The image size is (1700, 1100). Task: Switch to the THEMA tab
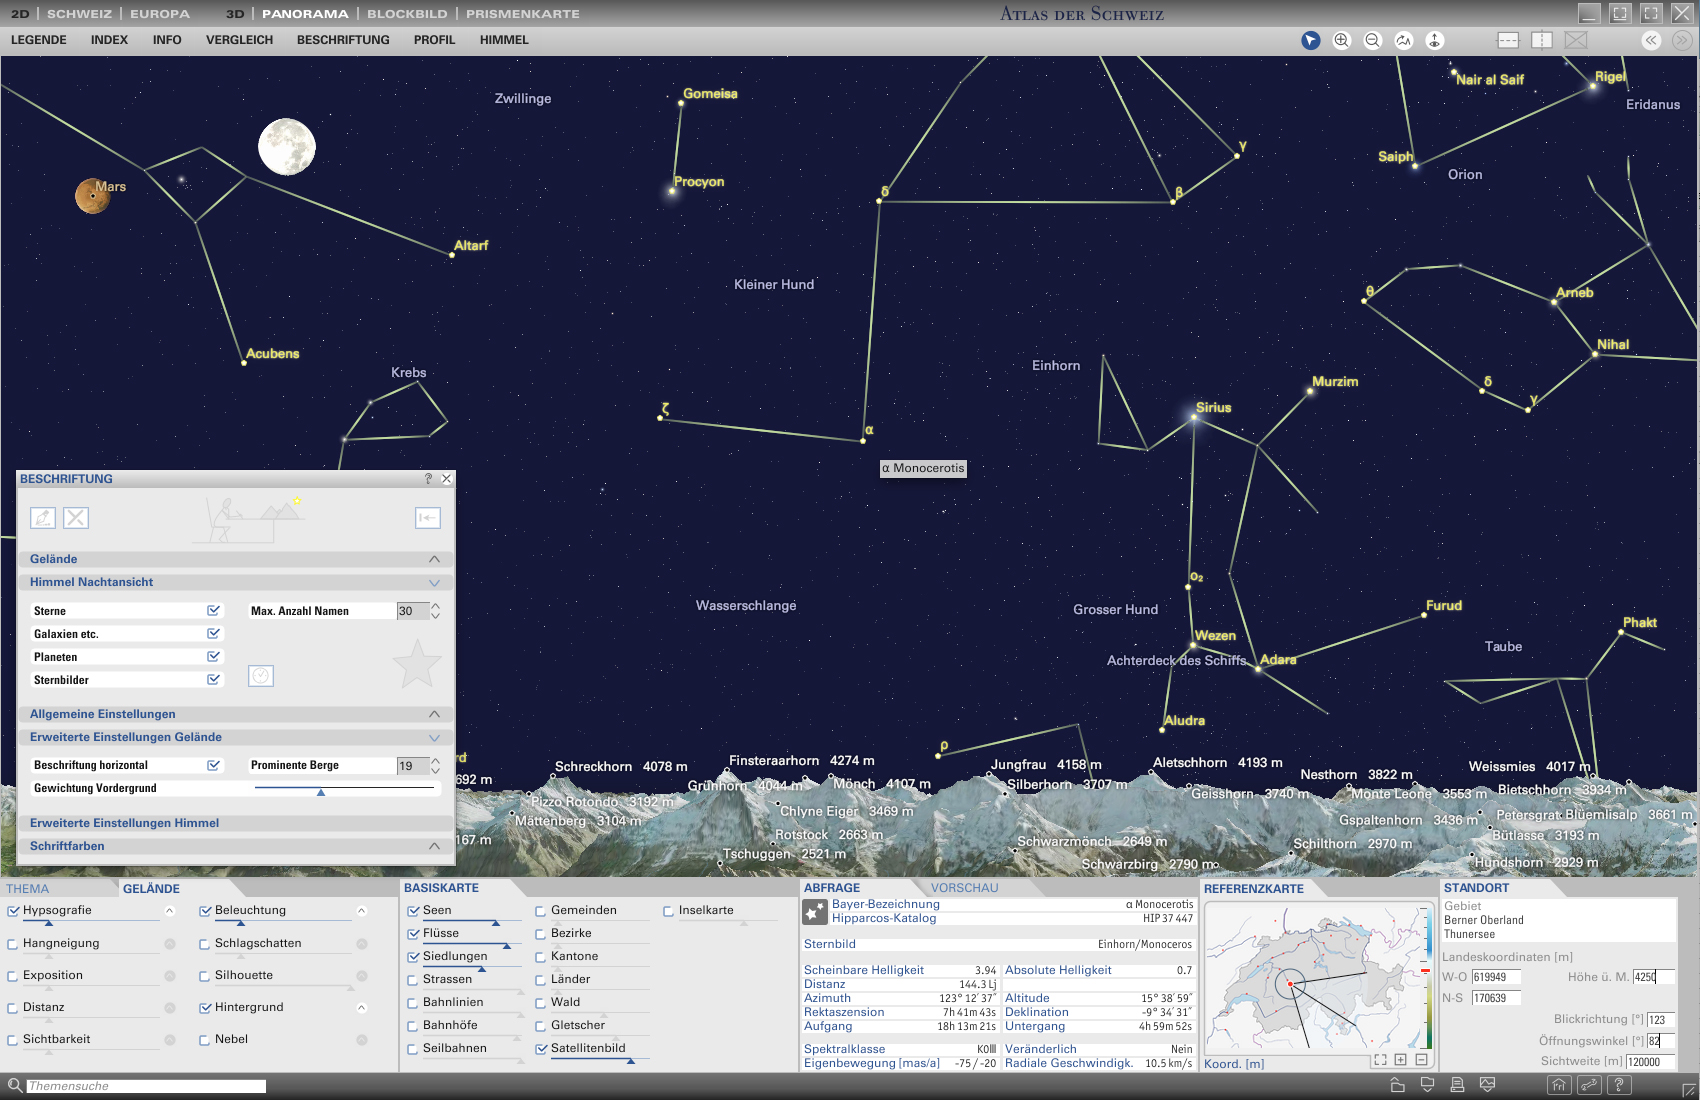[x=27, y=889]
